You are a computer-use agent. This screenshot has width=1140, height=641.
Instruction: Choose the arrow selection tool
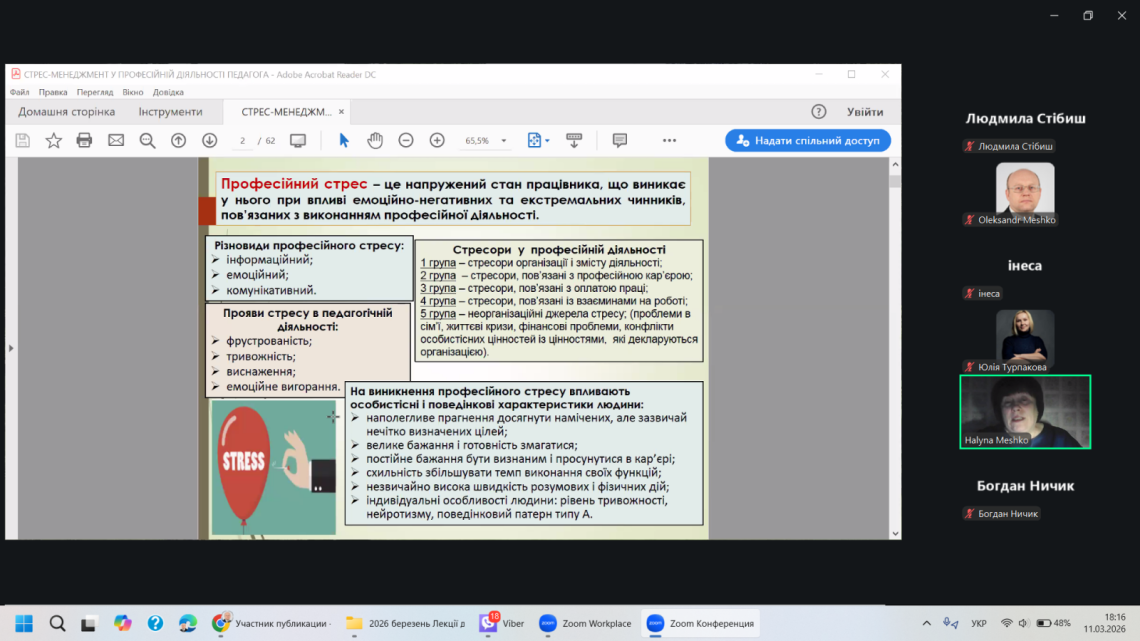coord(344,141)
